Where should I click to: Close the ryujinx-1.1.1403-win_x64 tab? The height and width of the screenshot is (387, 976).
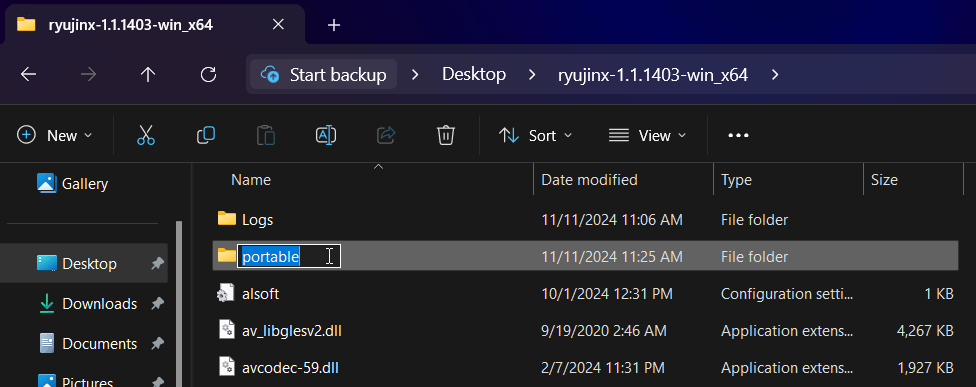click(x=278, y=24)
